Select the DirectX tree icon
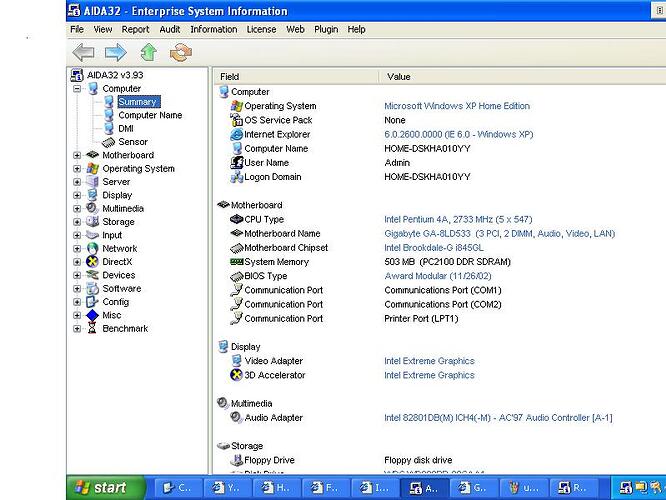The height and width of the screenshot is (500, 666). coord(93,262)
